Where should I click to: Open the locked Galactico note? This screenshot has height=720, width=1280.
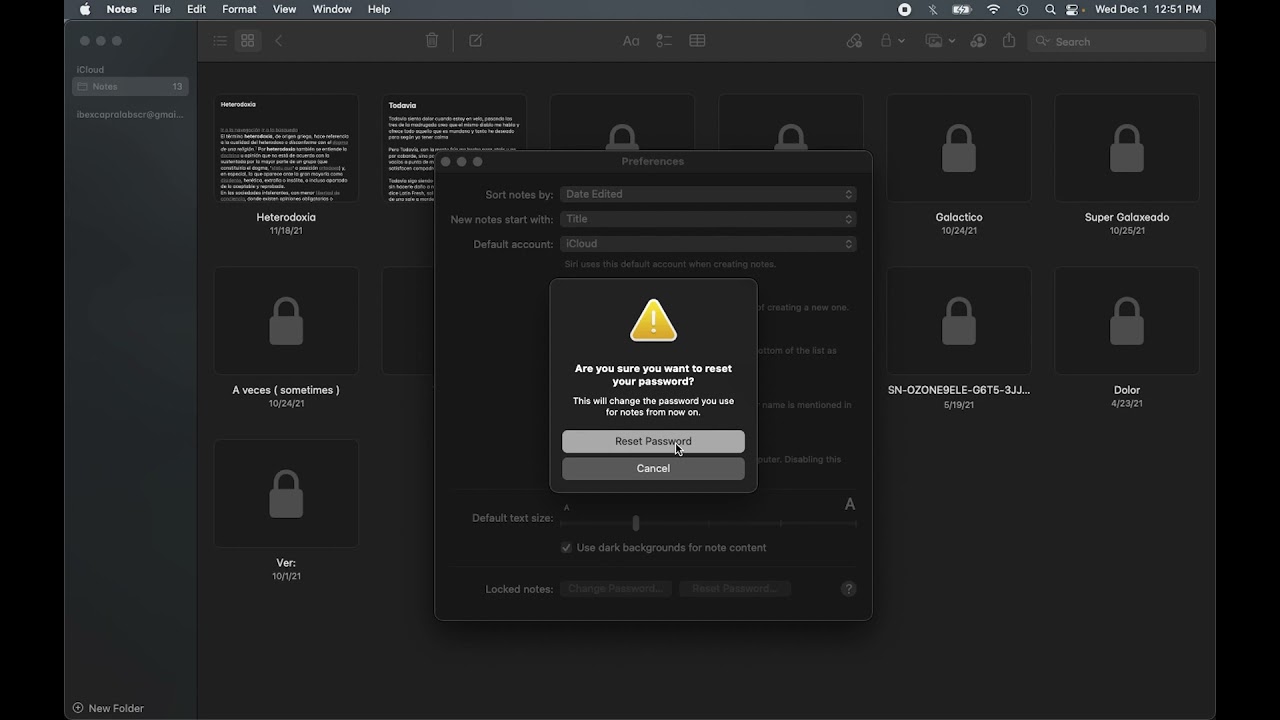[x=959, y=148]
